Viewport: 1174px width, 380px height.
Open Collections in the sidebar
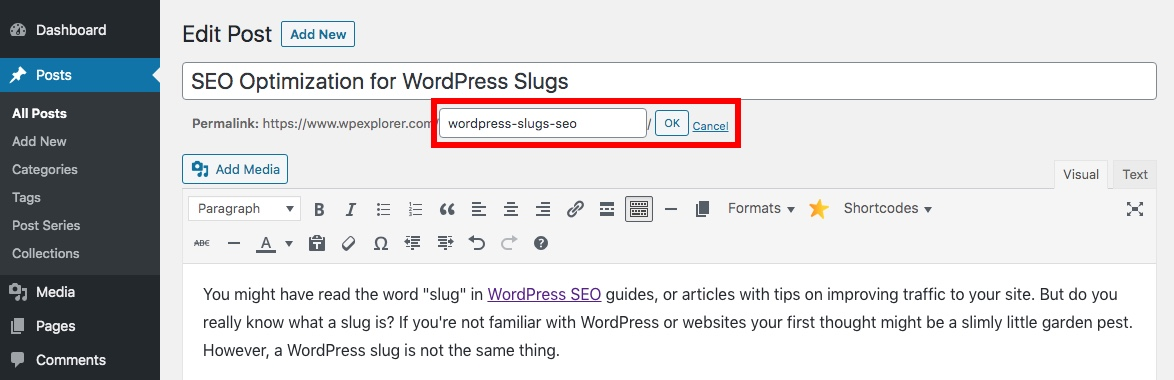(x=46, y=253)
